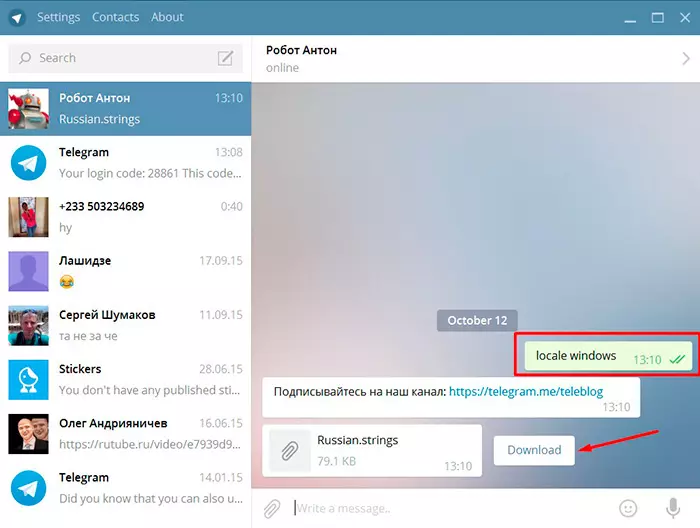This screenshot has width=700, height=528.
Task: Open the emoji picker smiley icon
Action: (628, 508)
